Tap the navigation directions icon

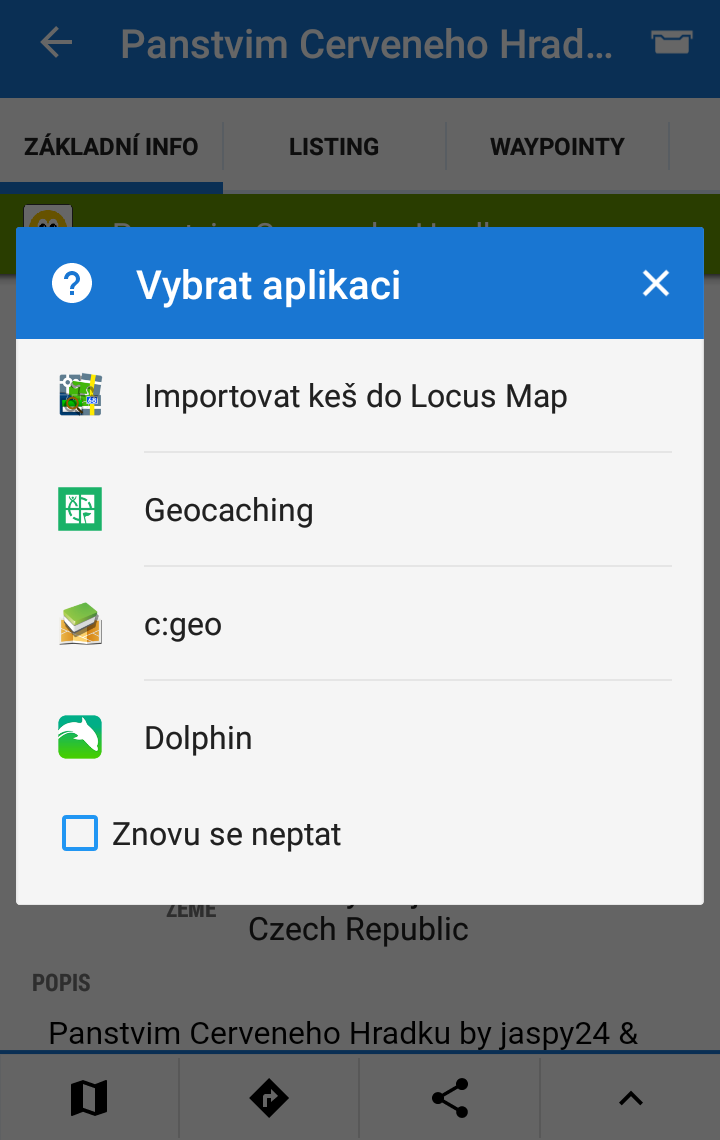coord(269,1098)
